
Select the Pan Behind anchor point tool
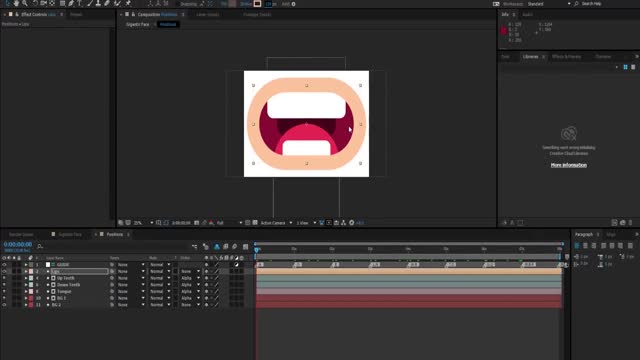click(52, 3)
